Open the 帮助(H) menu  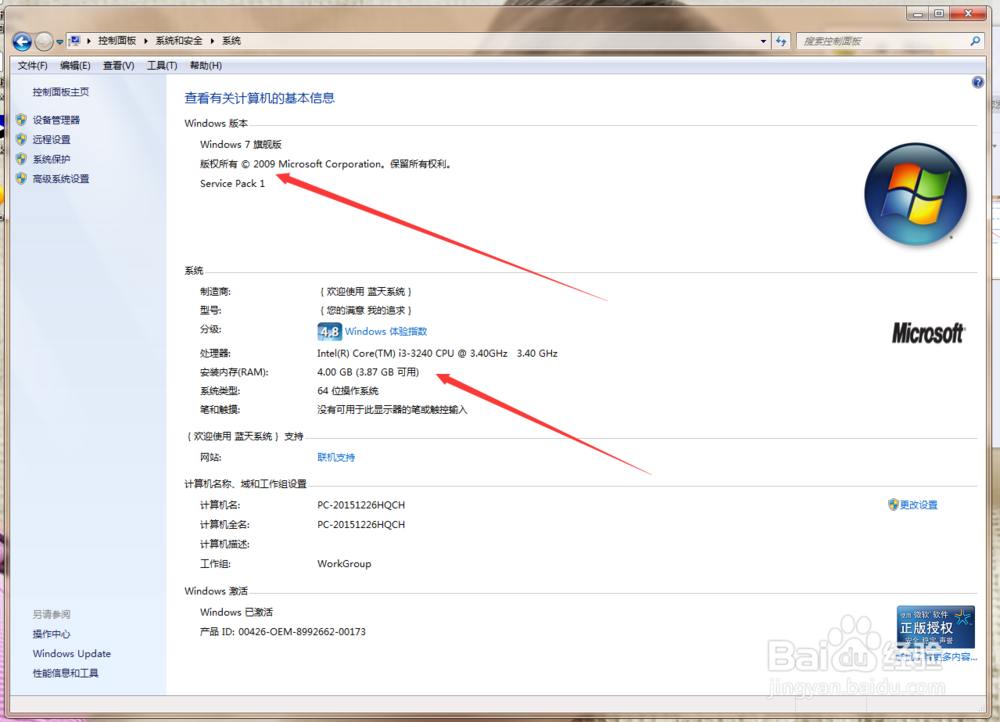click(205, 66)
